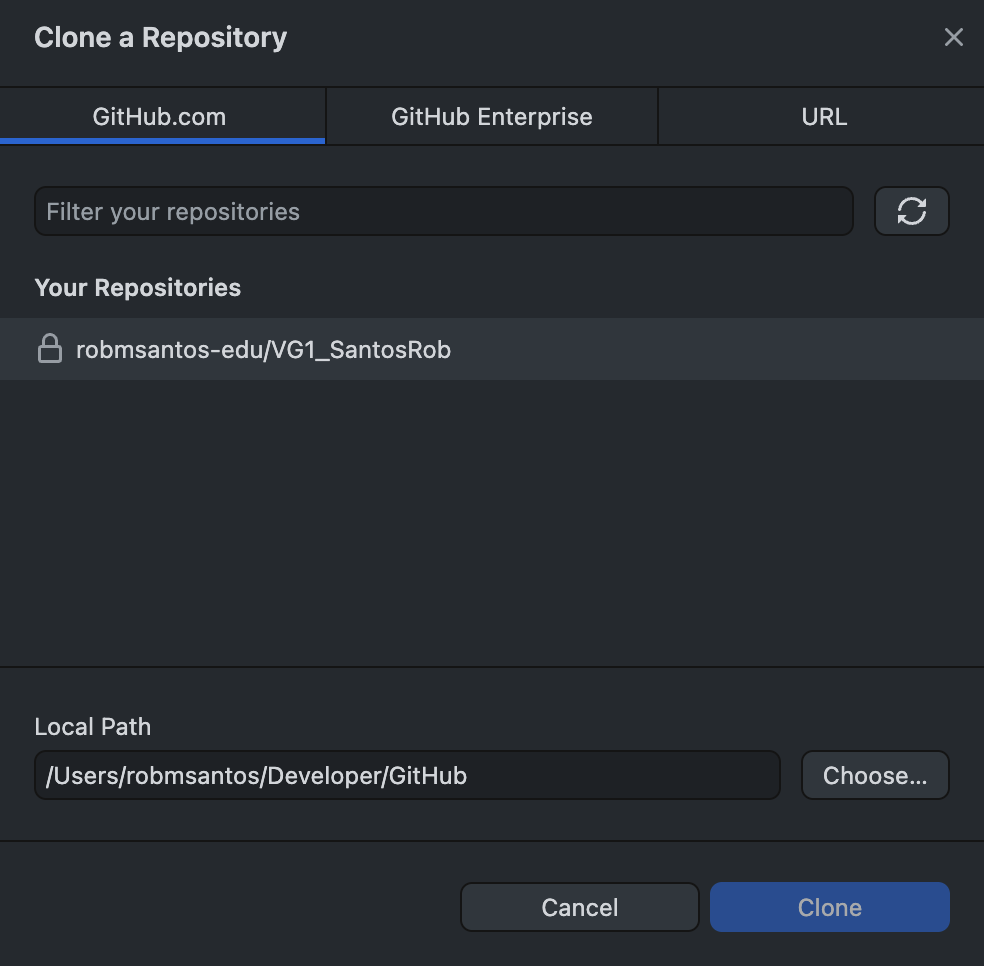Screen dimensions: 984x966
Task: Click the divider line above Local Path
Action: point(490,667)
